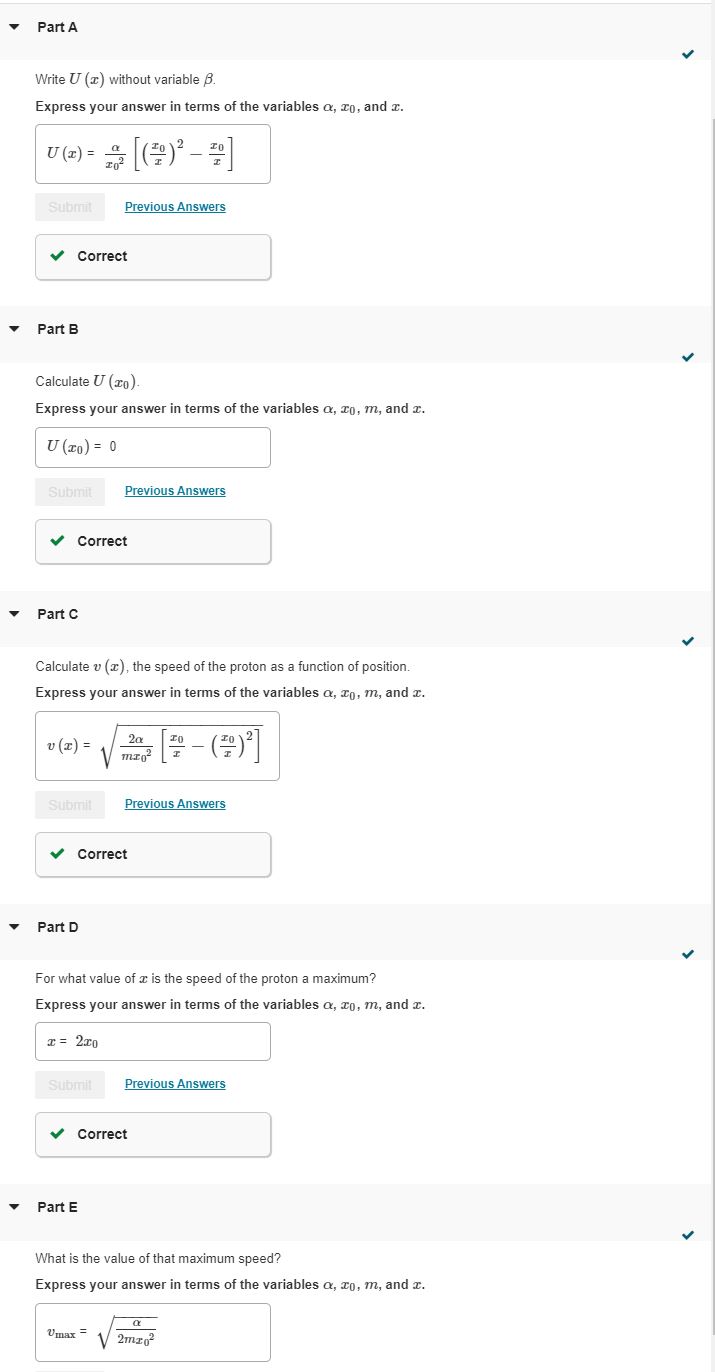Select the Part E section header
This screenshot has height=1372, width=715.
57,1207
